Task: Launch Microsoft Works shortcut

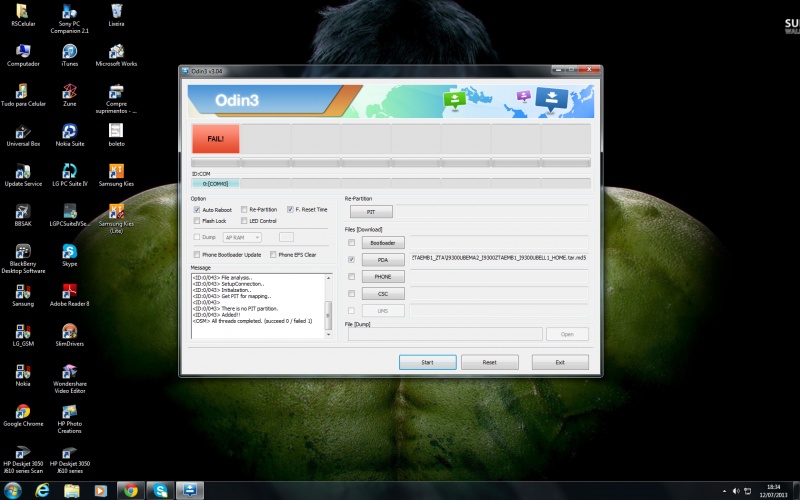Action: pyautogui.click(x=116, y=55)
